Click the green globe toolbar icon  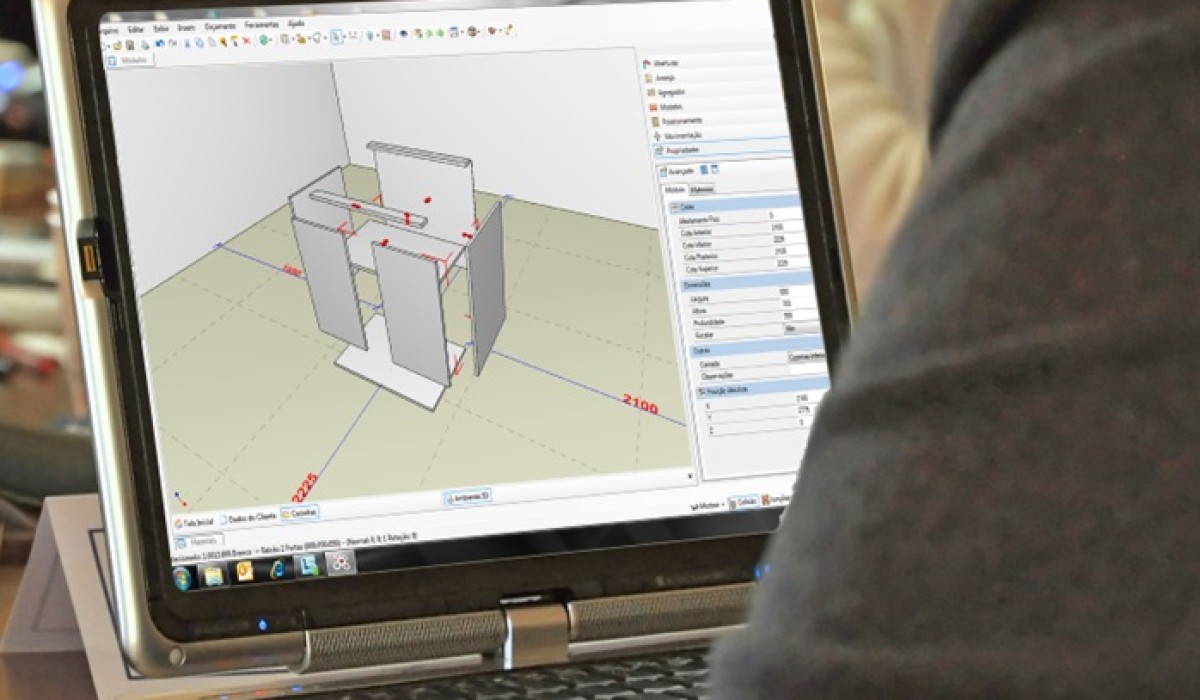coord(263,40)
